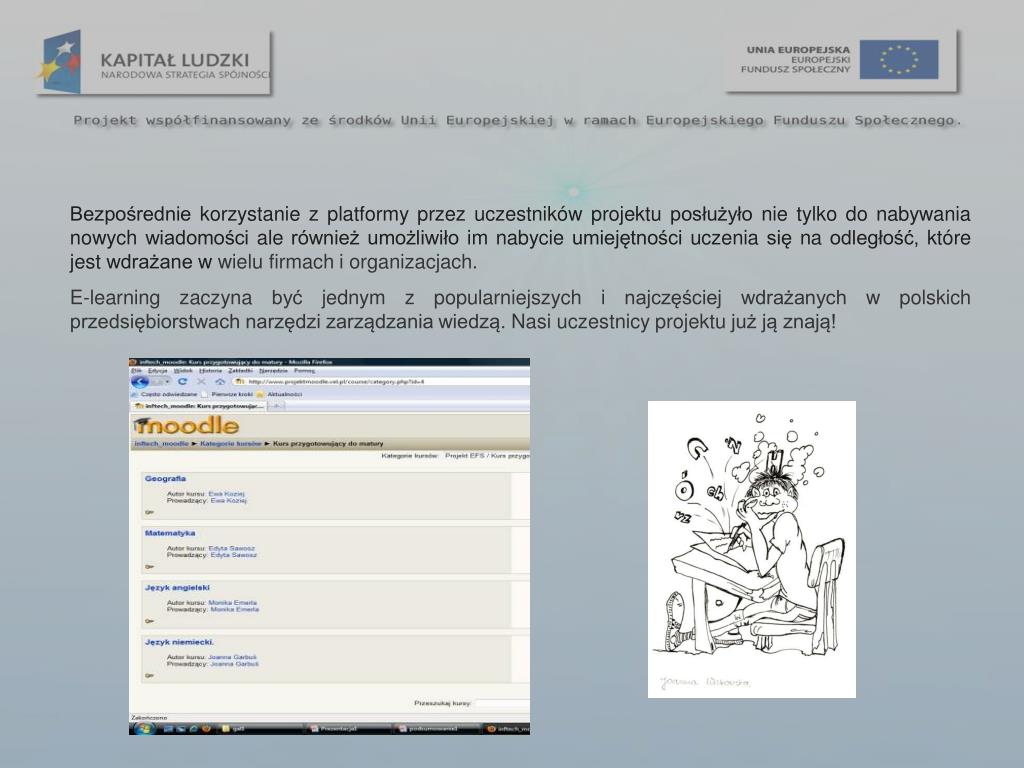Screen dimensions: 1024x768
Task: Click the 'Zakończono' status bar text
Action: tap(150, 718)
